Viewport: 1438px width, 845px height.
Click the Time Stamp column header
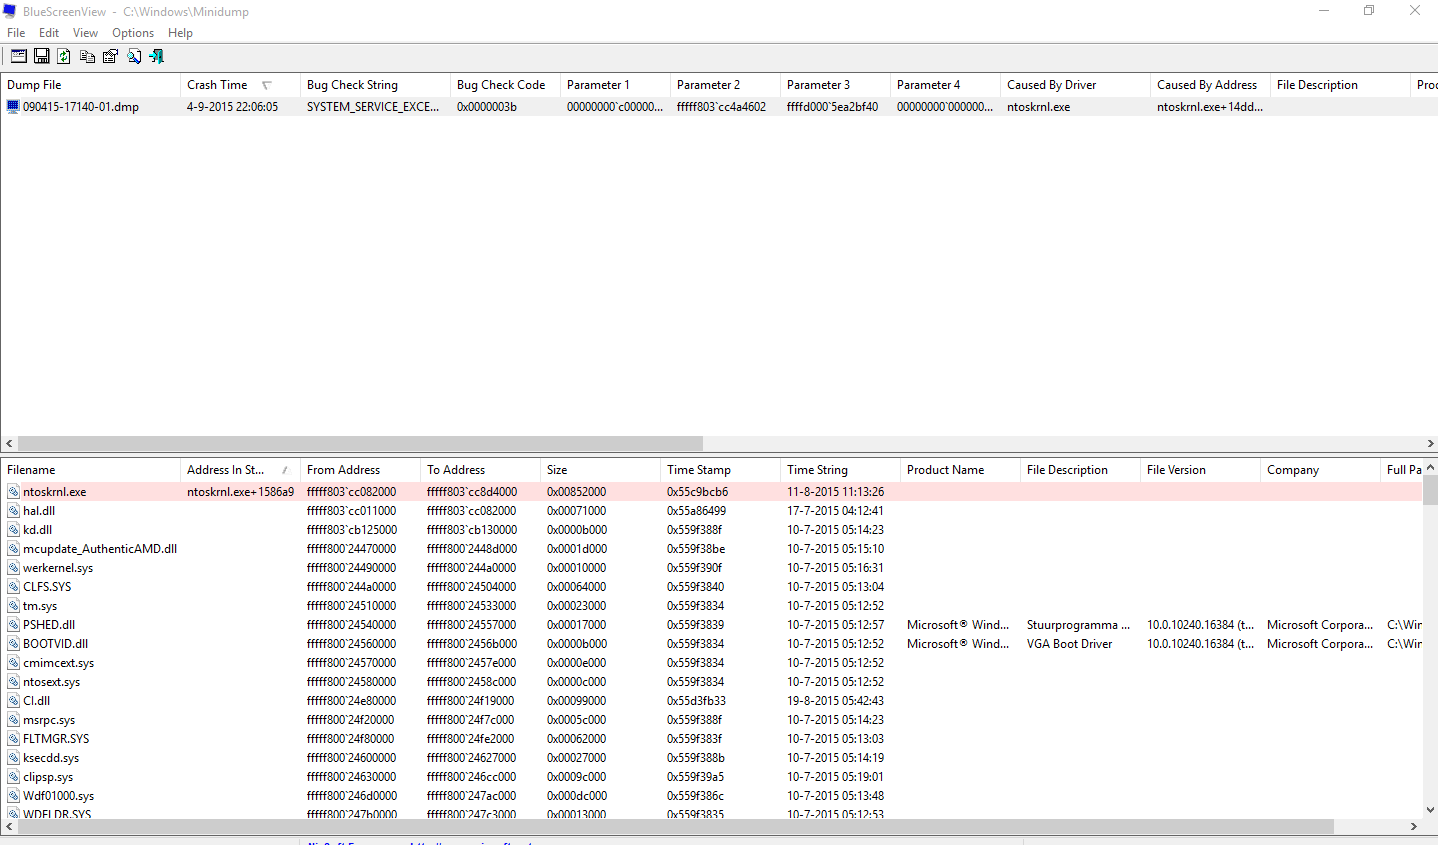coord(720,470)
